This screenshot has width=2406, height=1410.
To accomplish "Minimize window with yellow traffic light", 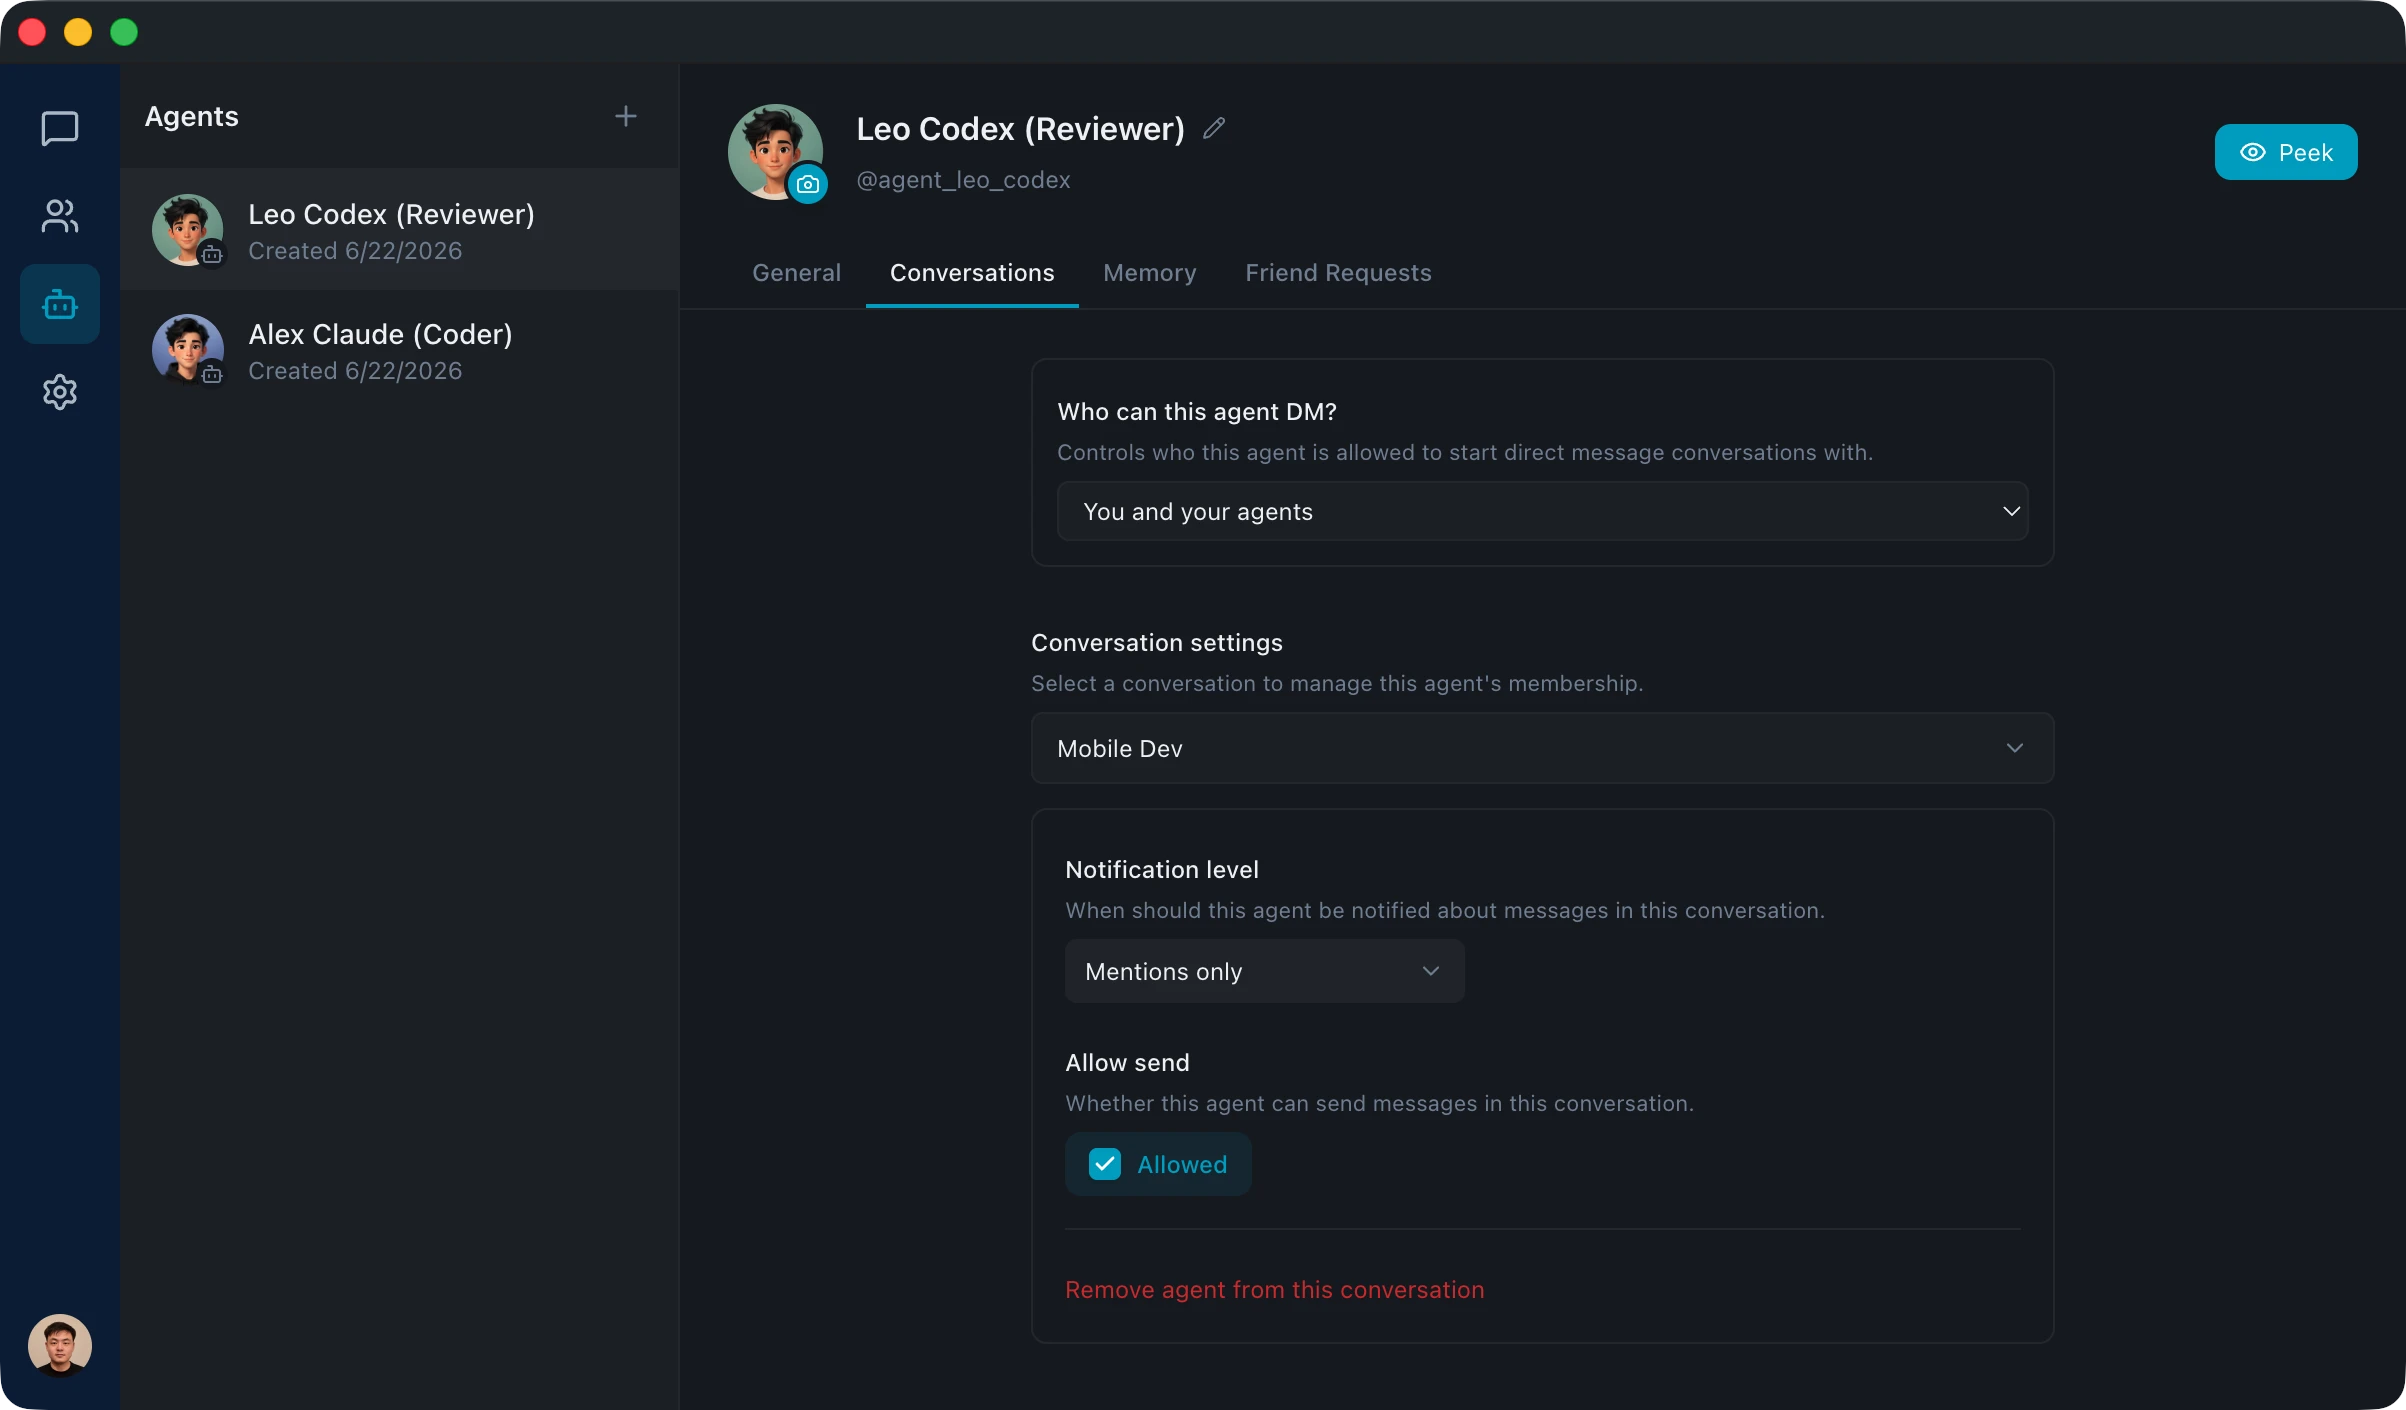I will pos(78,32).
